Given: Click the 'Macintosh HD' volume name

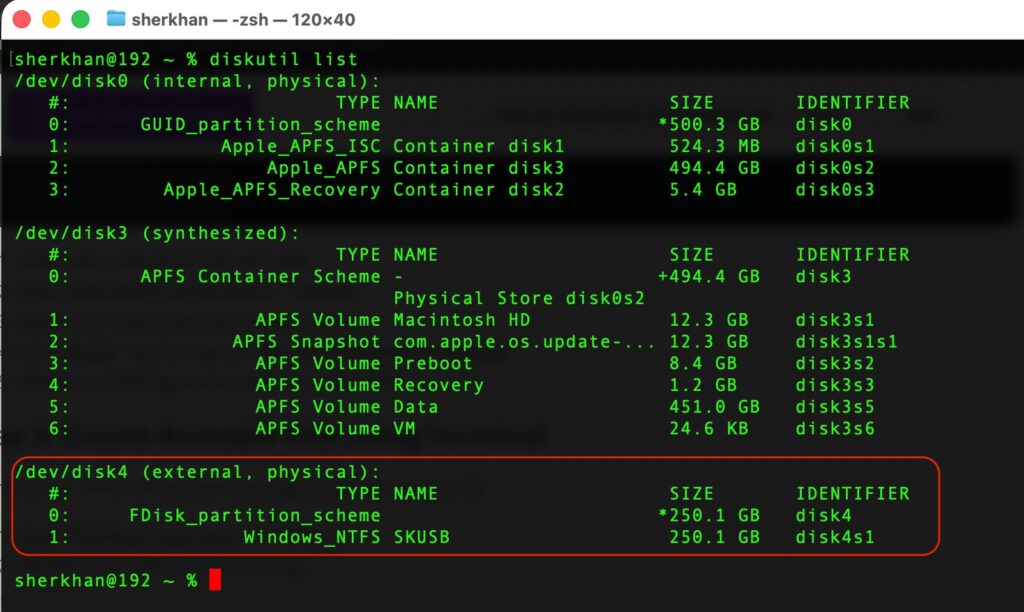Looking at the screenshot, I should pos(461,320).
